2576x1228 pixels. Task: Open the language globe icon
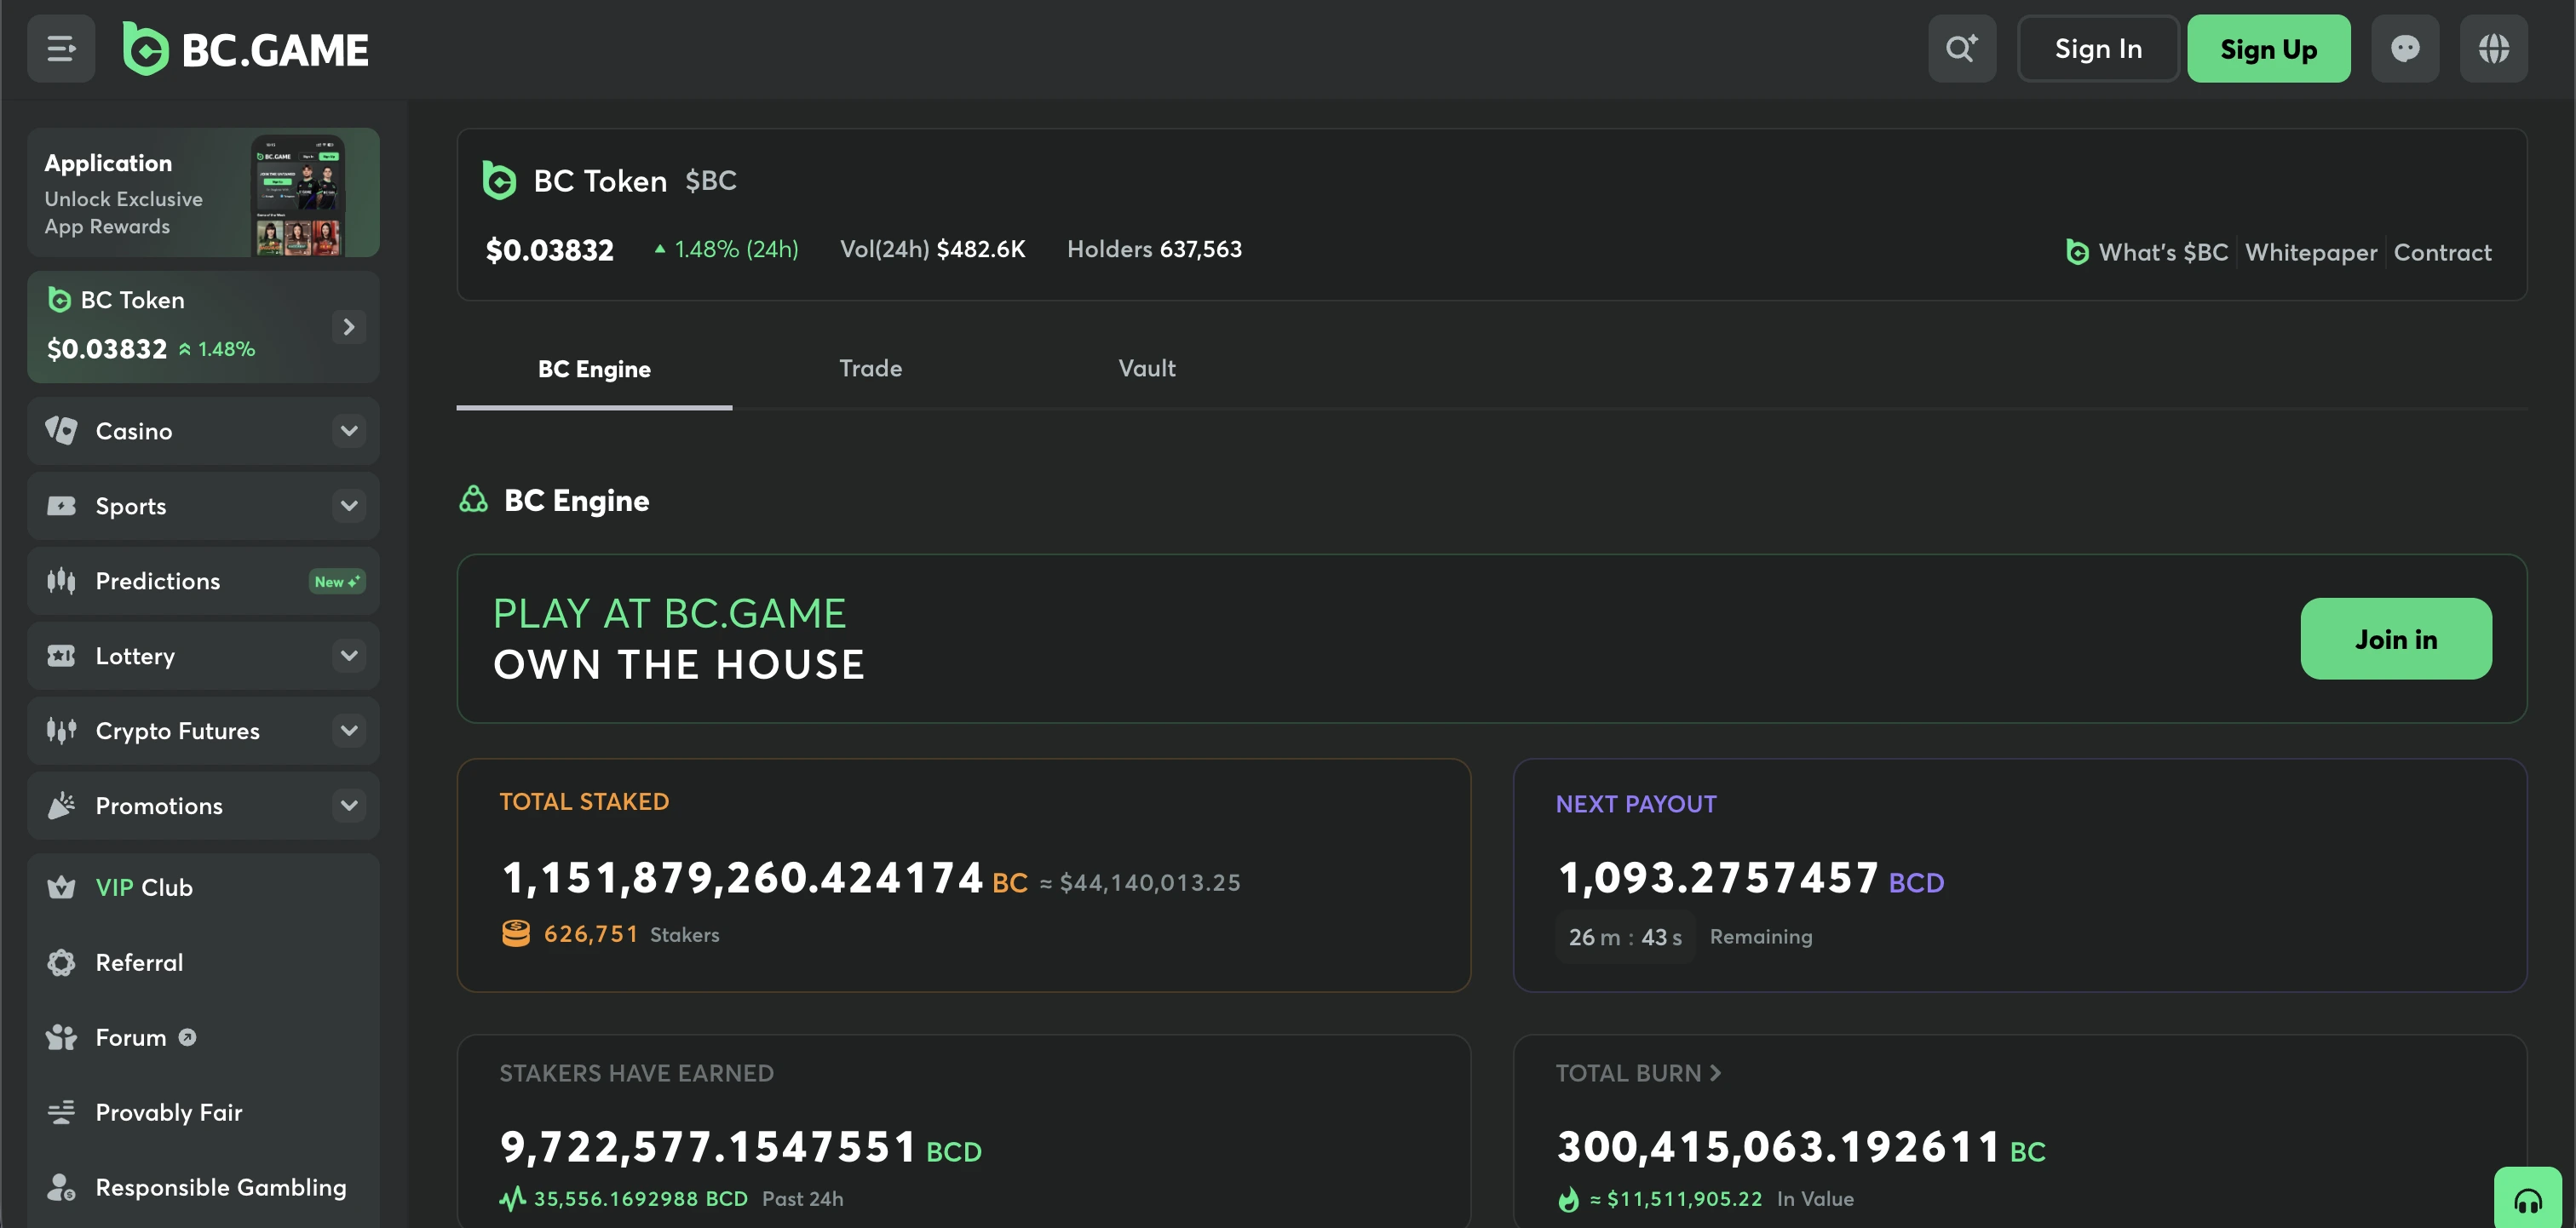click(2494, 48)
